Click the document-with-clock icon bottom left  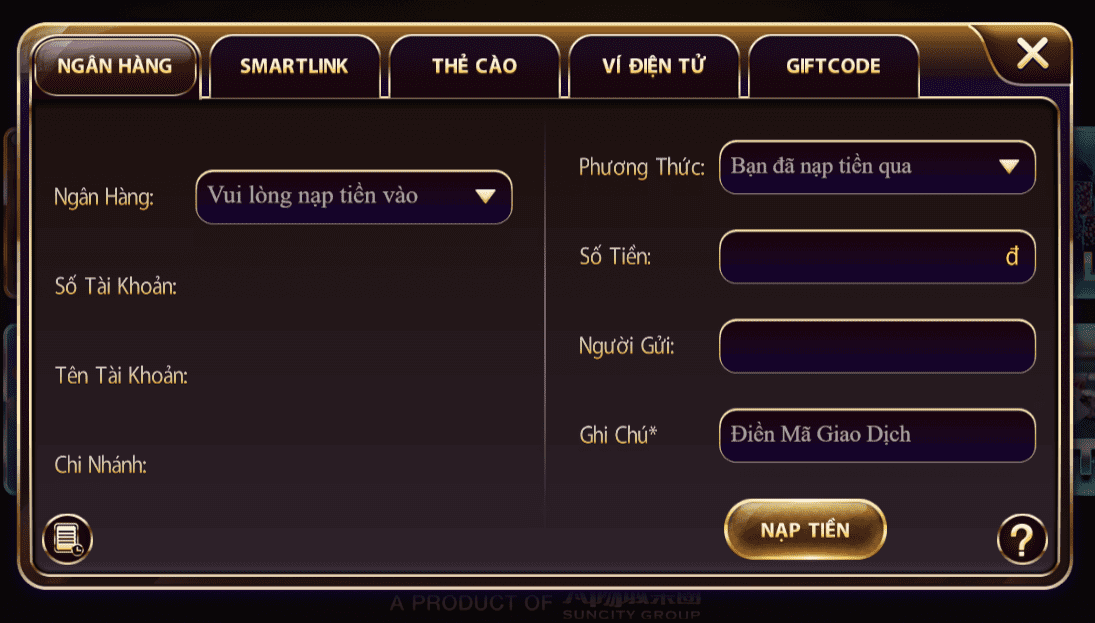point(68,539)
